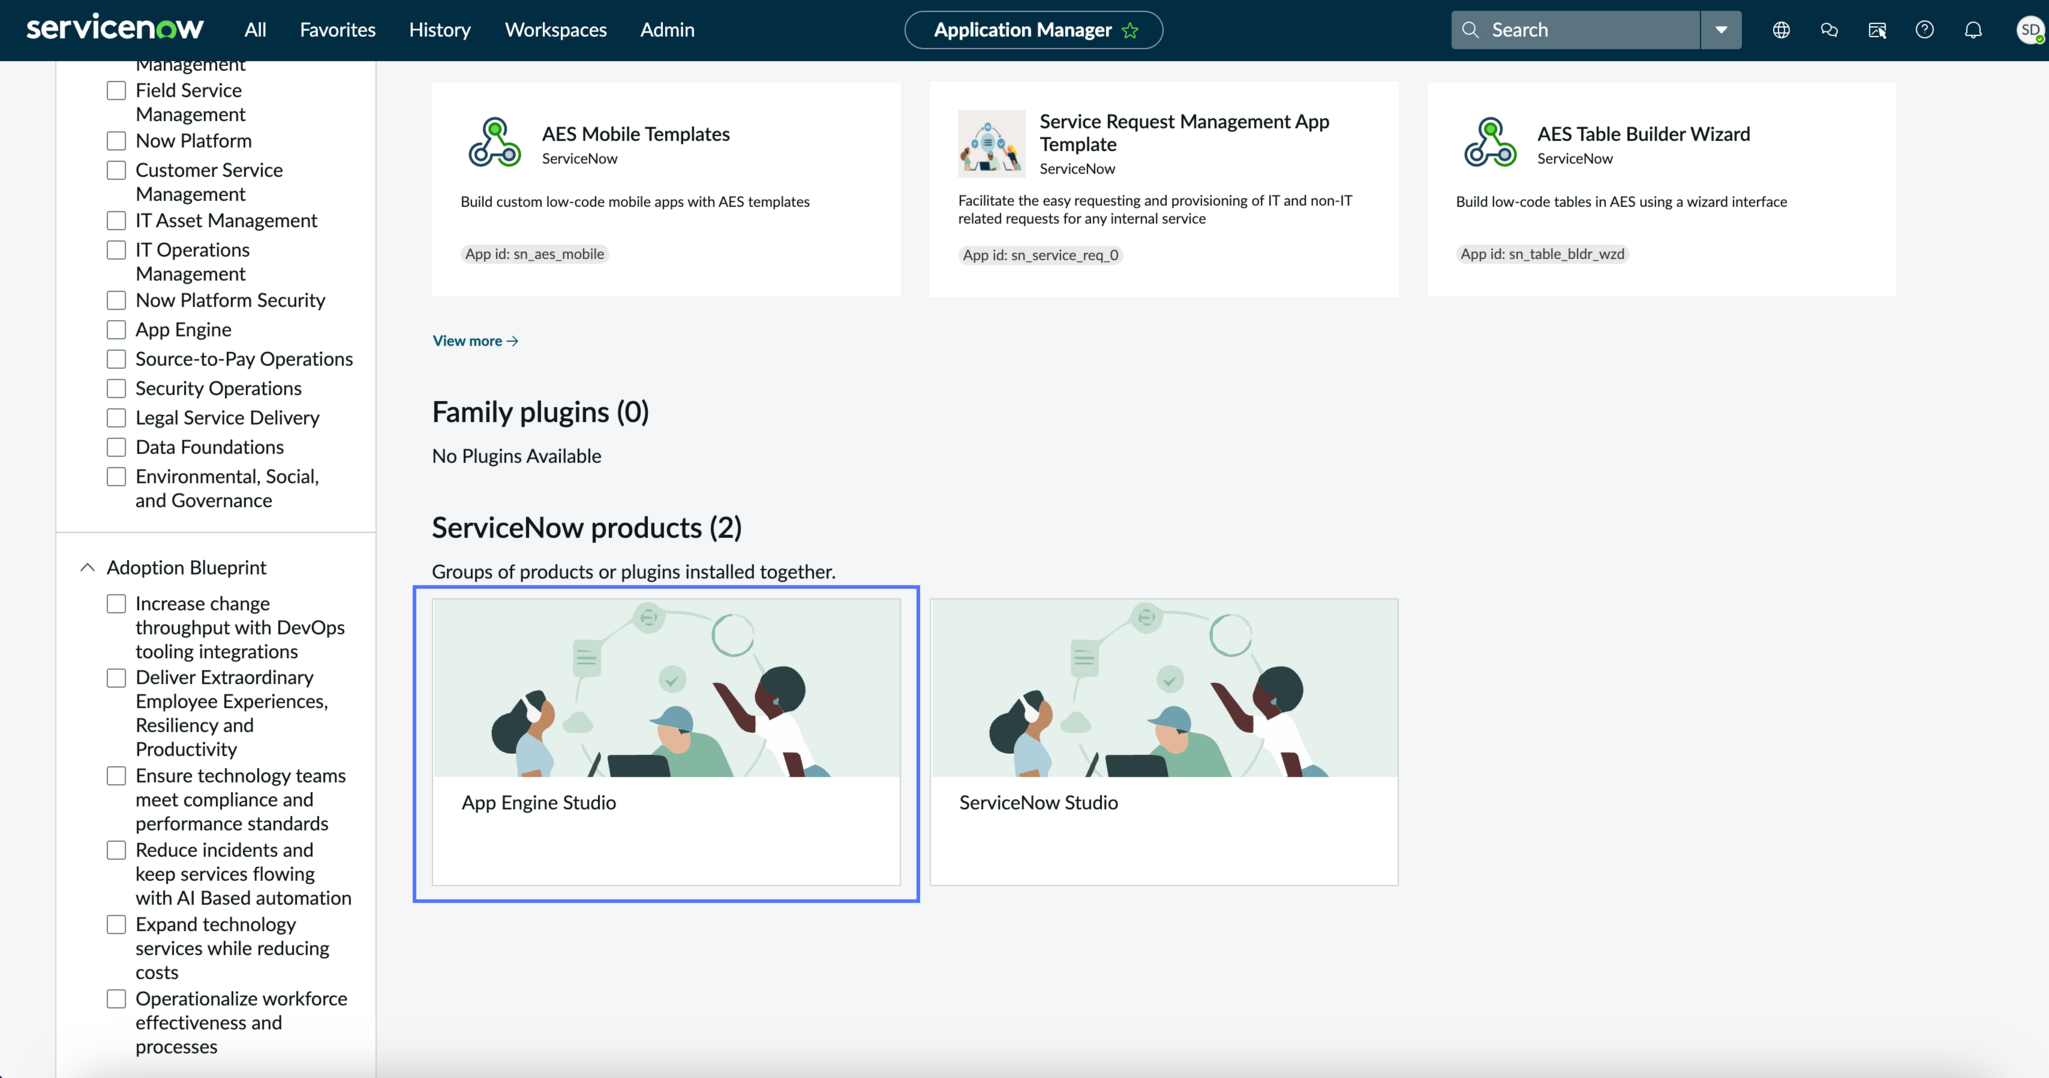Open the notifications bell icon

click(x=1973, y=30)
